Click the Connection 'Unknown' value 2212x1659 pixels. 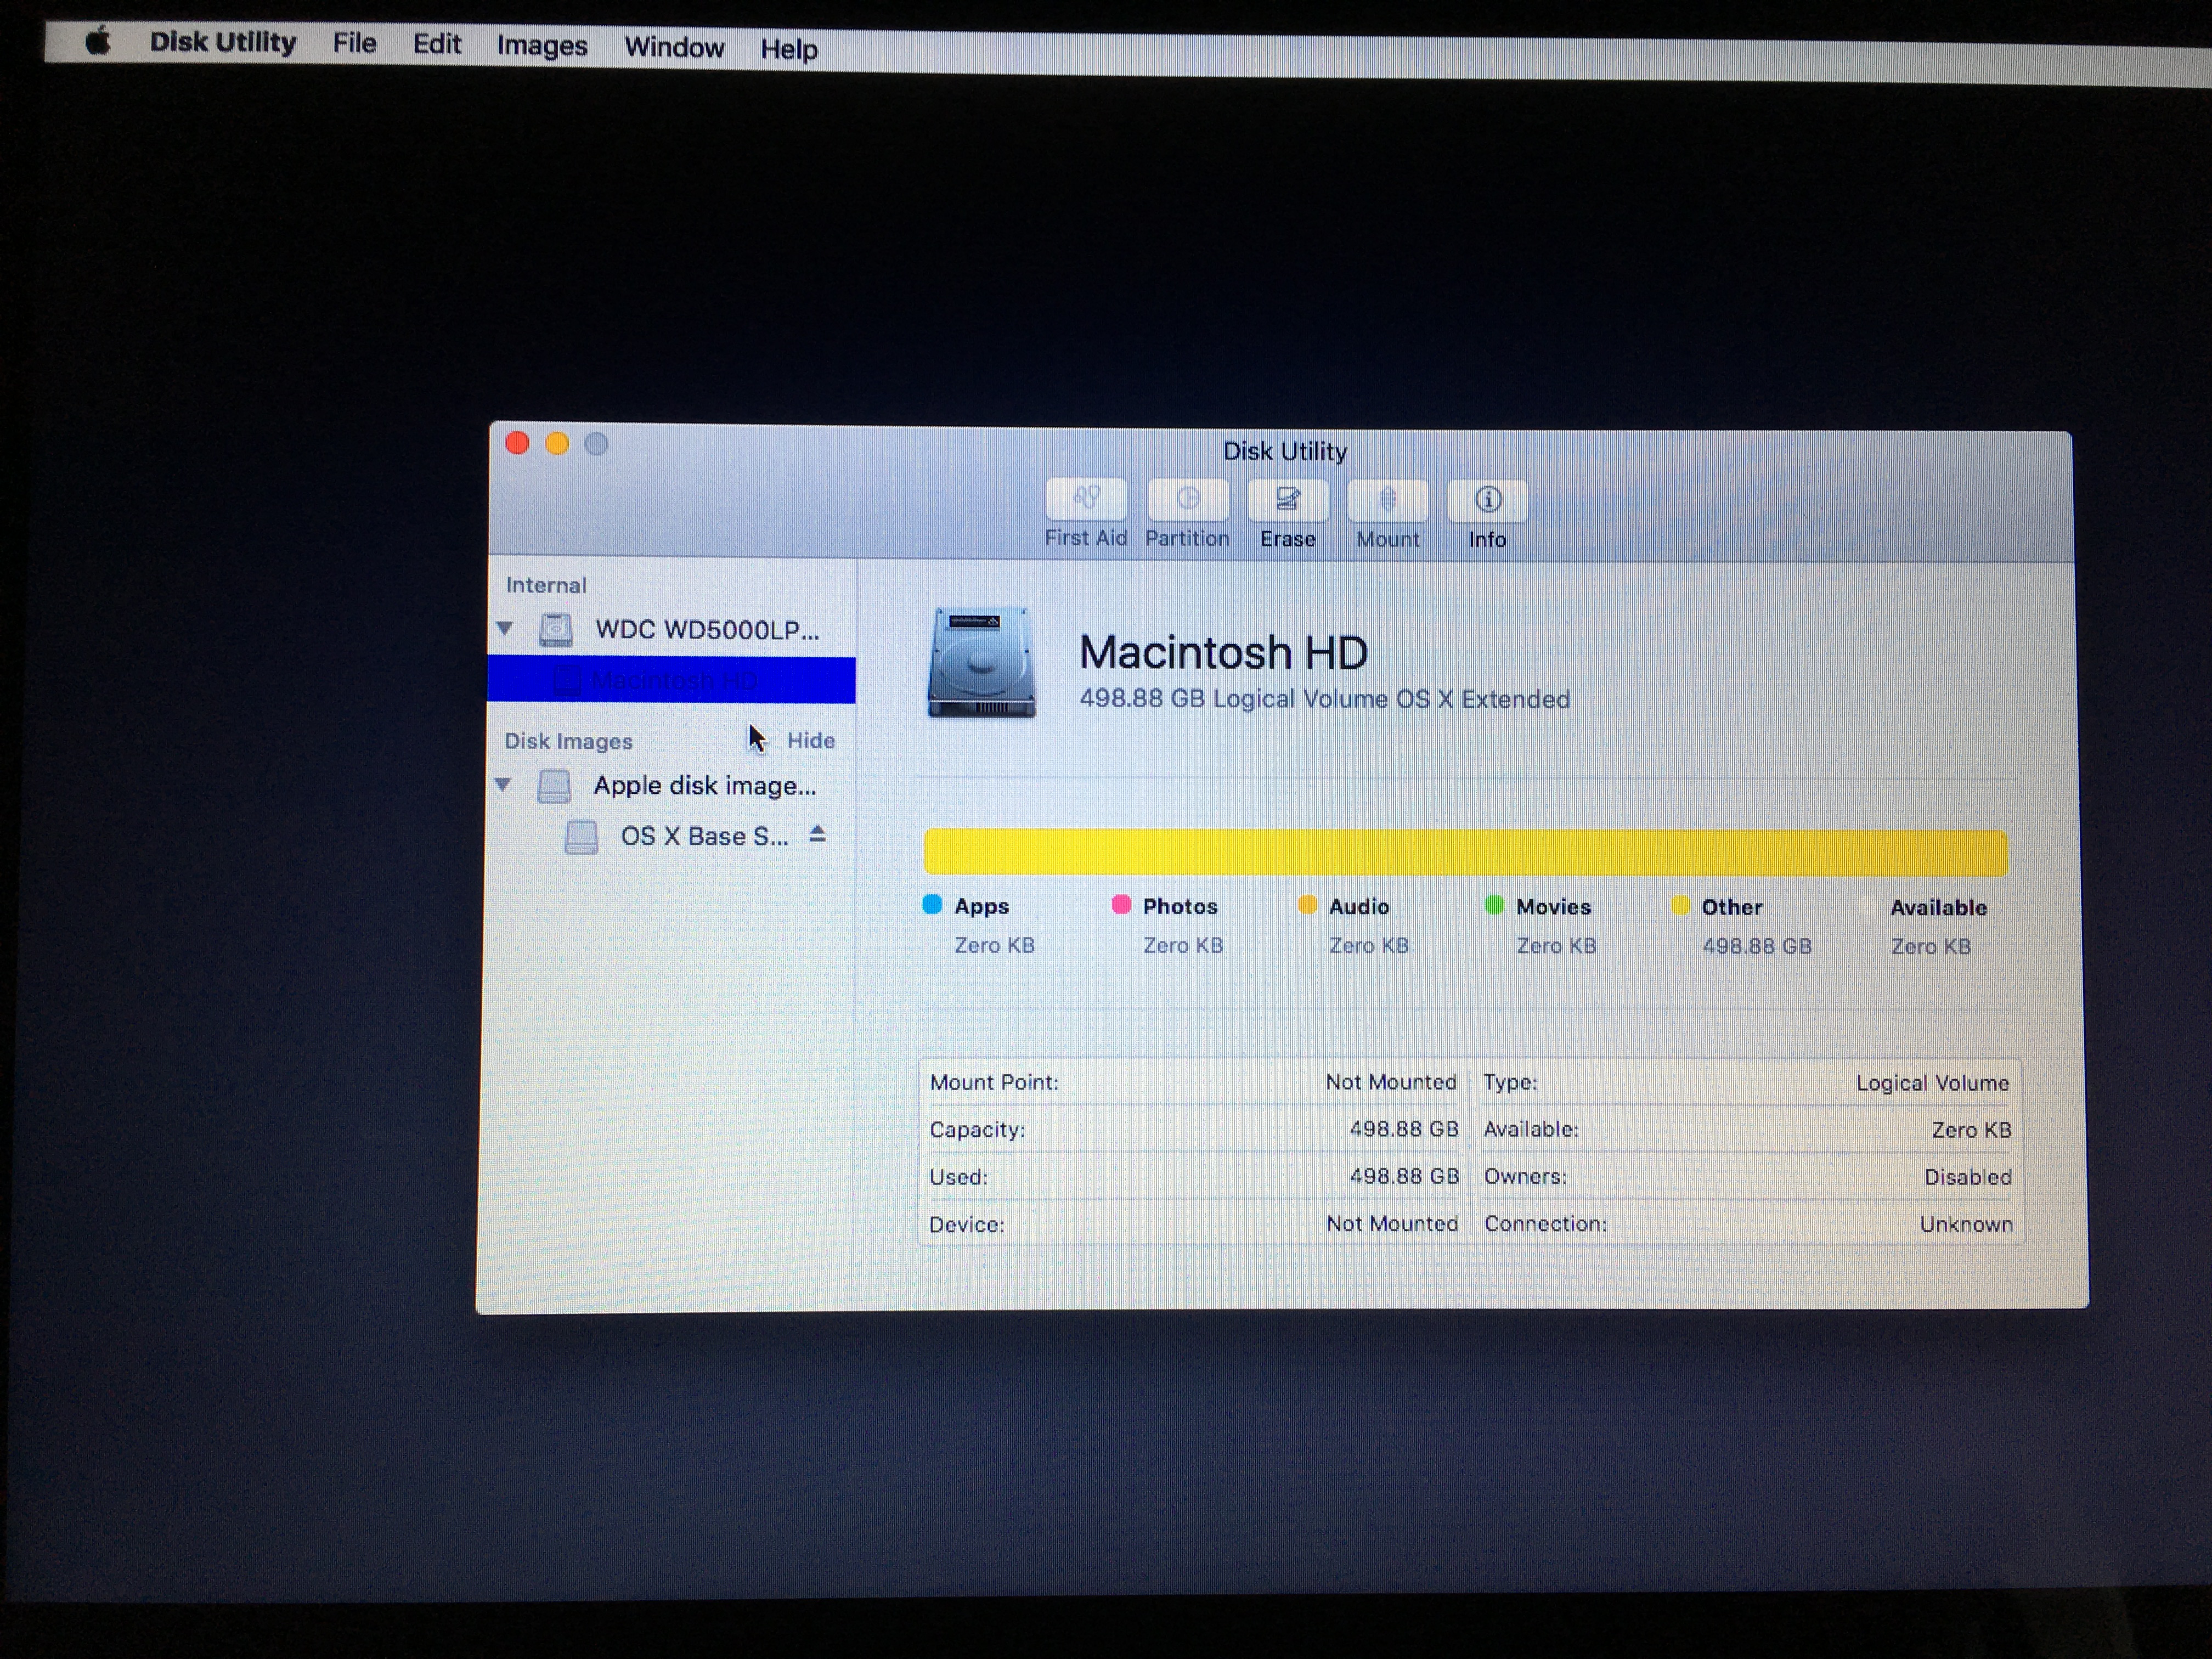coord(1966,1224)
